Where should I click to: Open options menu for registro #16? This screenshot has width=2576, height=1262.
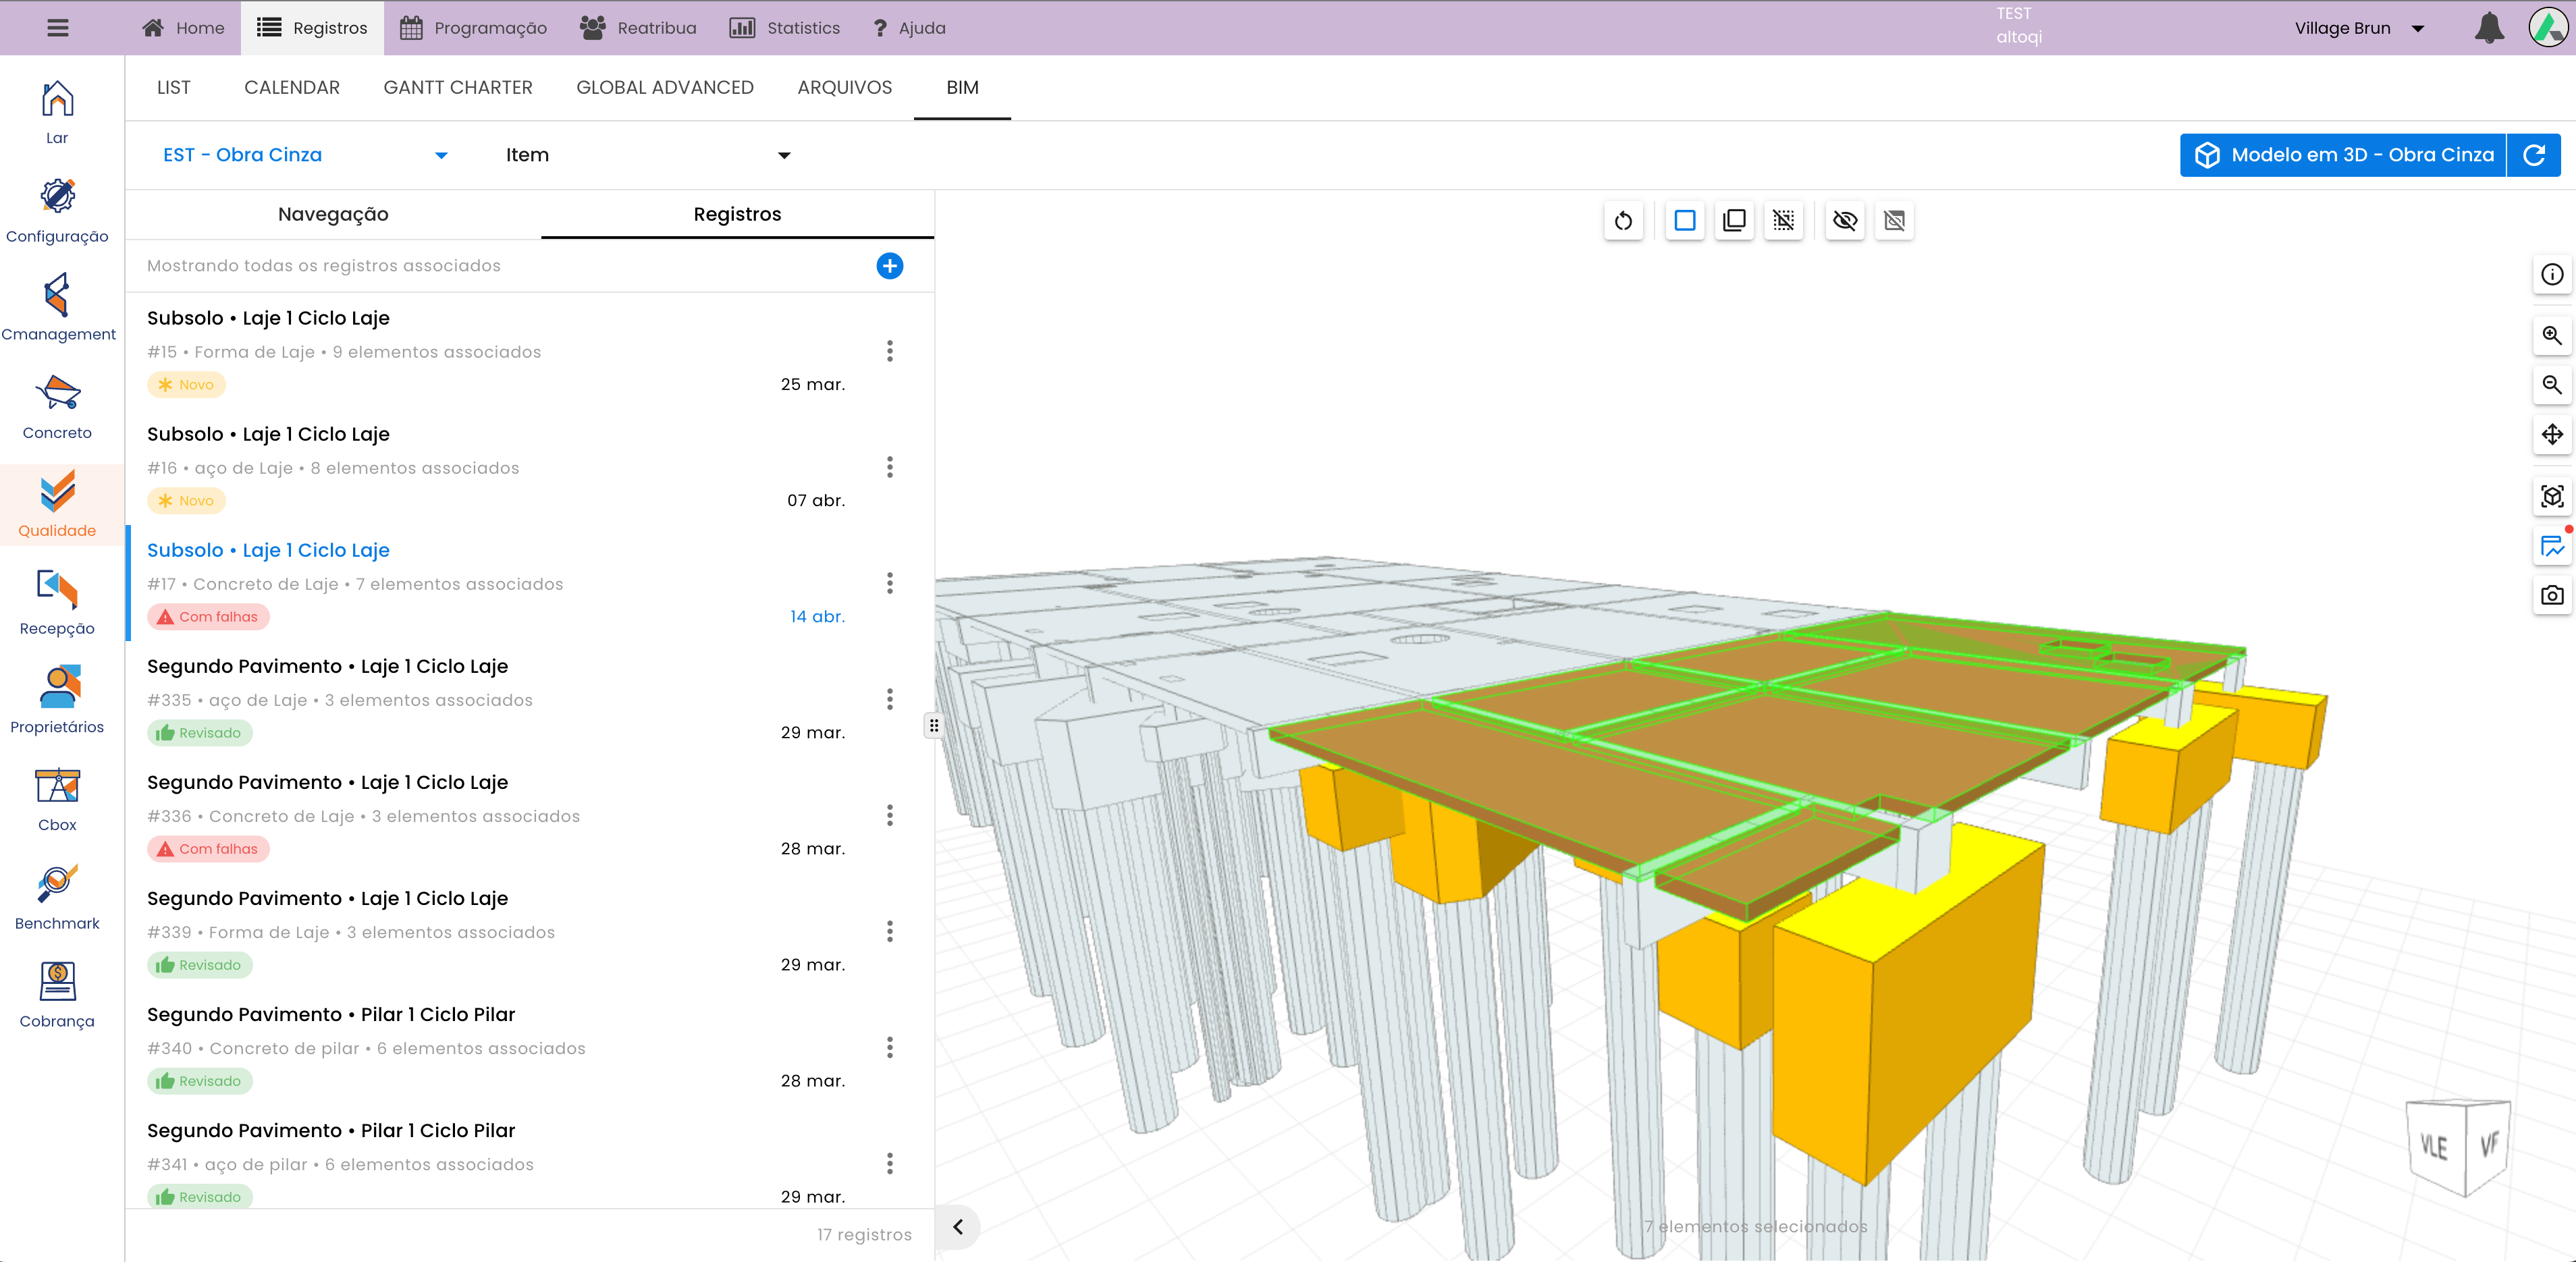coord(889,467)
